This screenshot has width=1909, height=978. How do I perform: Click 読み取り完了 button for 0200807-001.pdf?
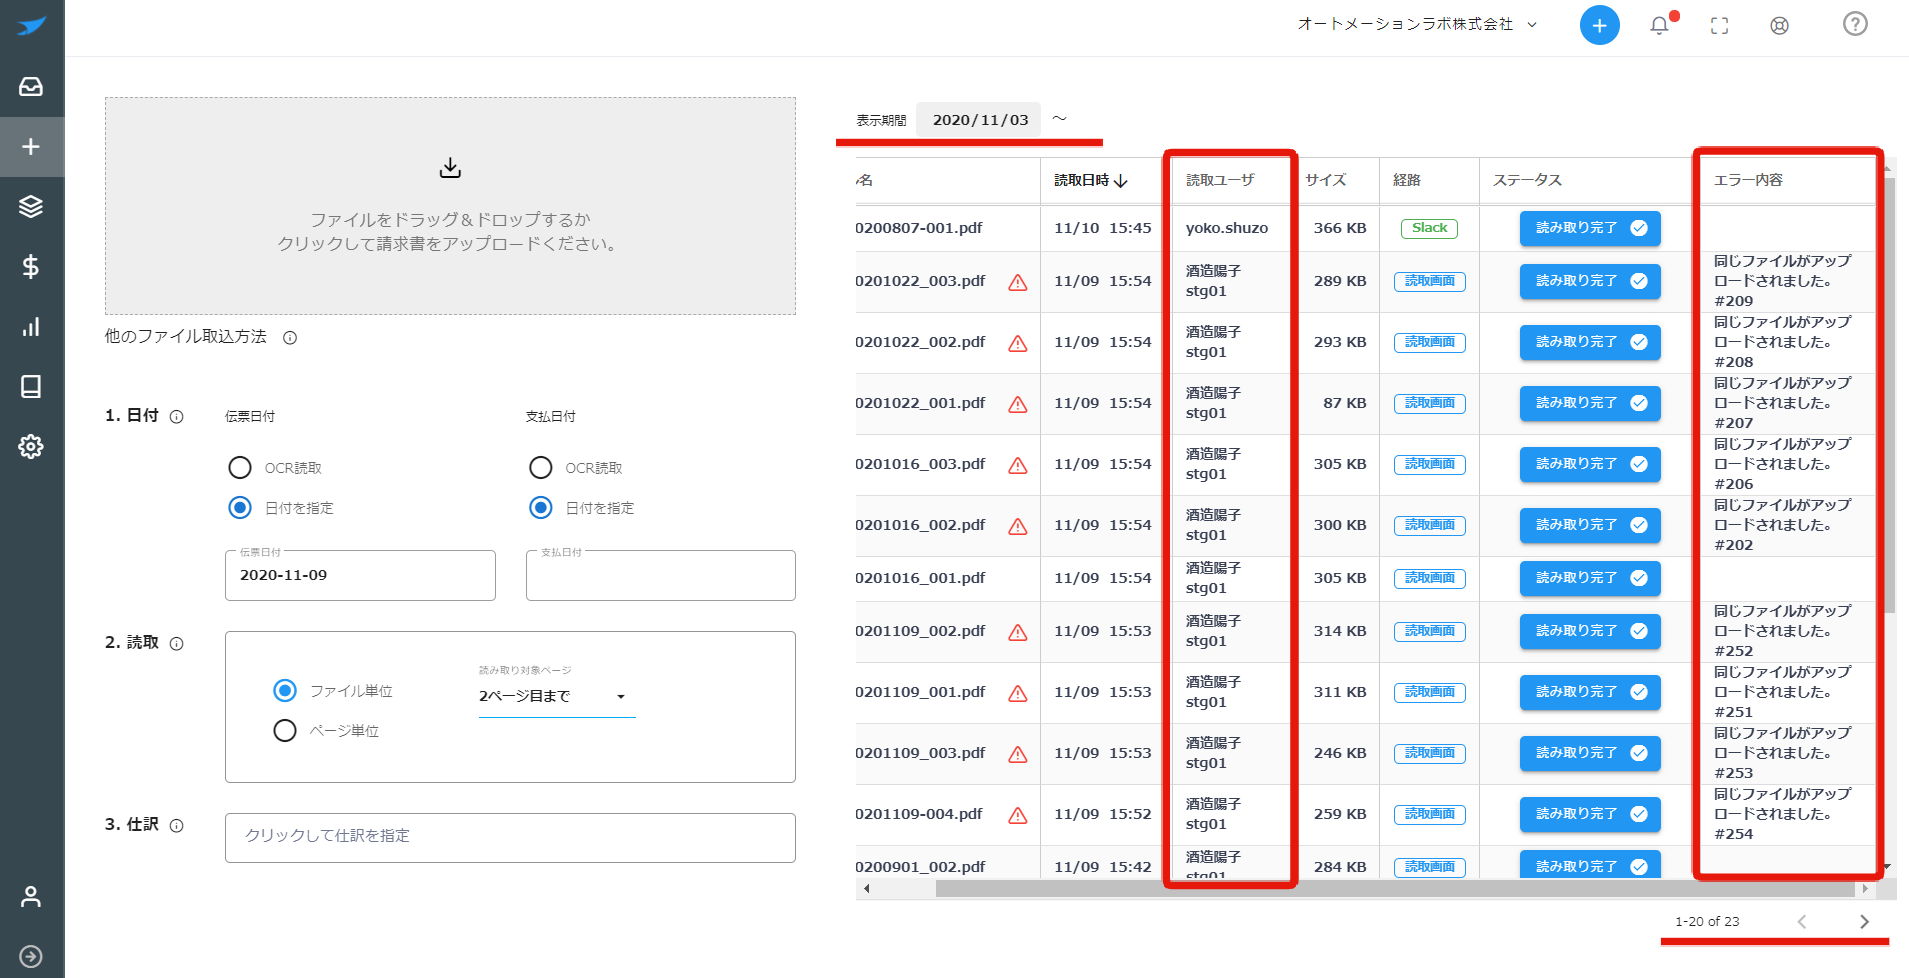(1590, 228)
